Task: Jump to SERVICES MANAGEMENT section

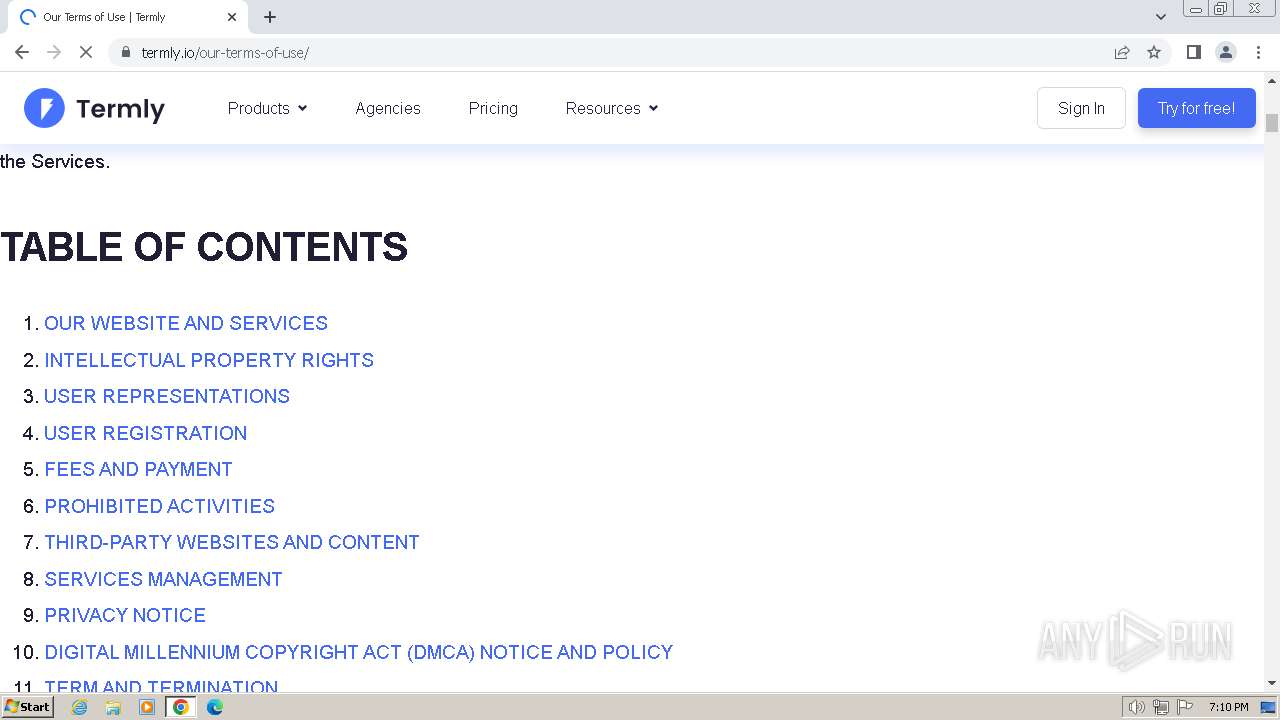Action: [x=164, y=579]
